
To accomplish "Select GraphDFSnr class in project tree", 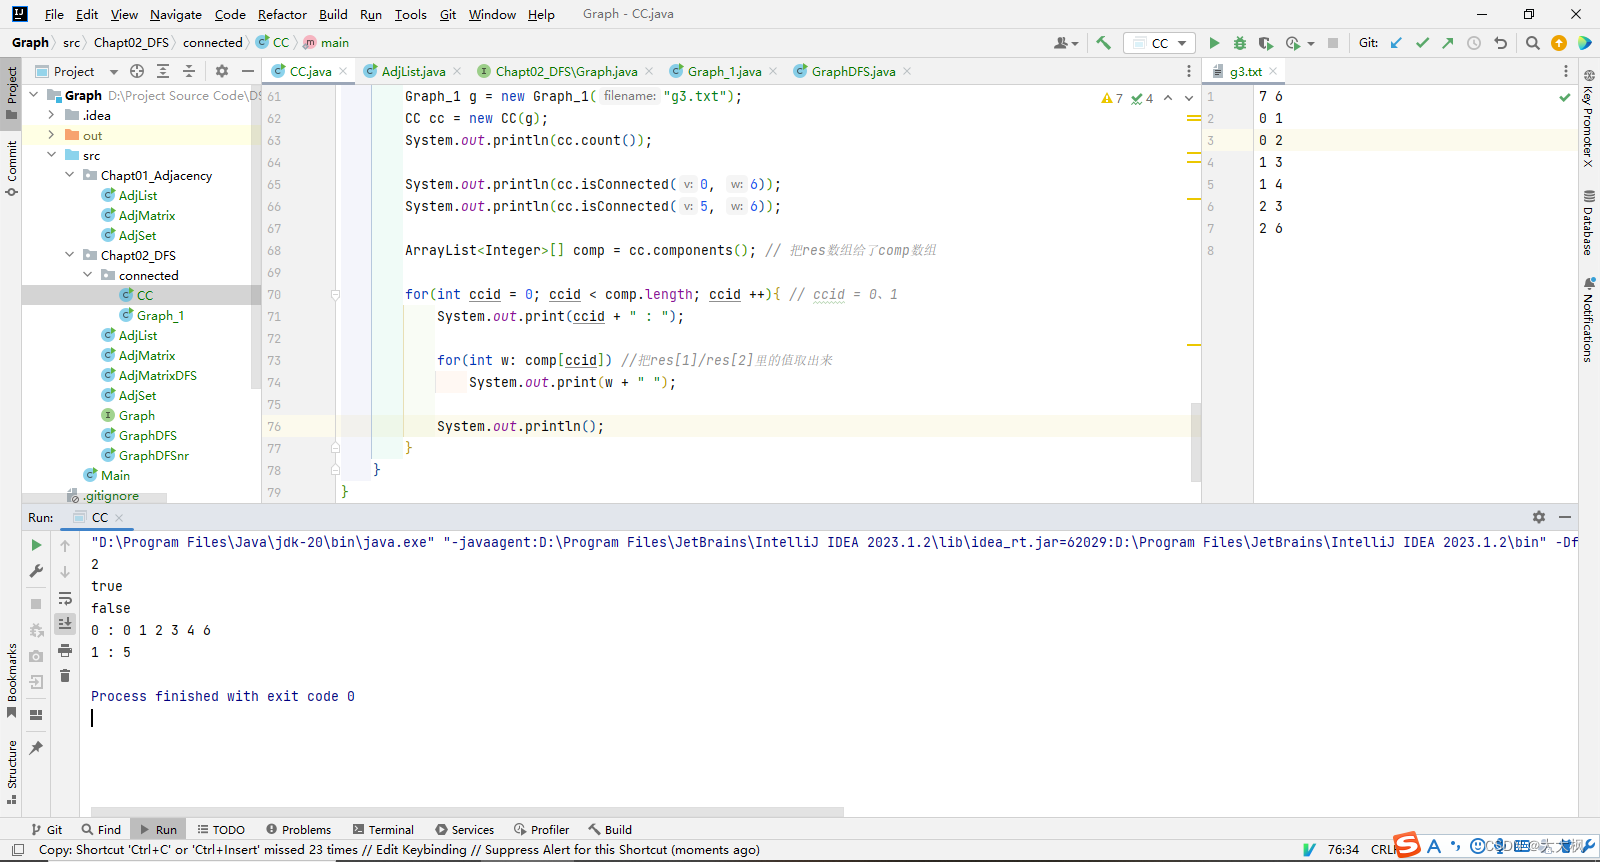I will point(153,455).
